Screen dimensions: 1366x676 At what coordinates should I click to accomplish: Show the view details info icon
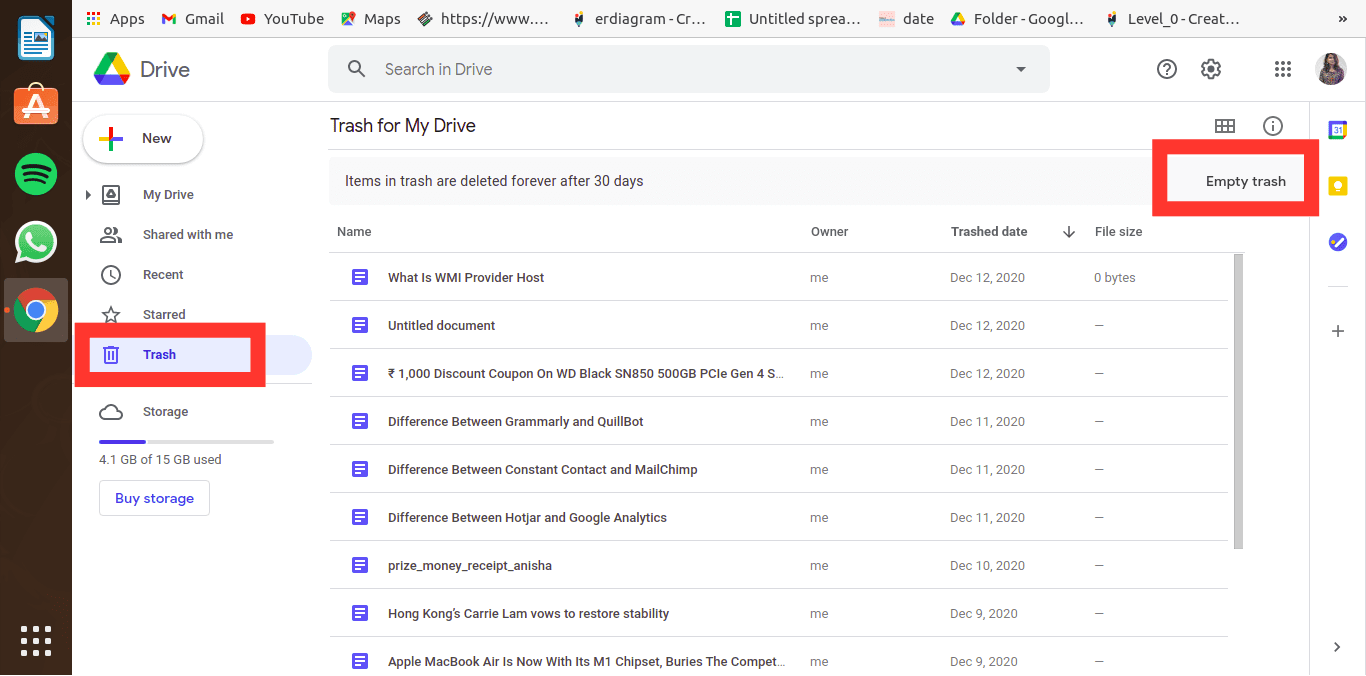[x=1272, y=126]
